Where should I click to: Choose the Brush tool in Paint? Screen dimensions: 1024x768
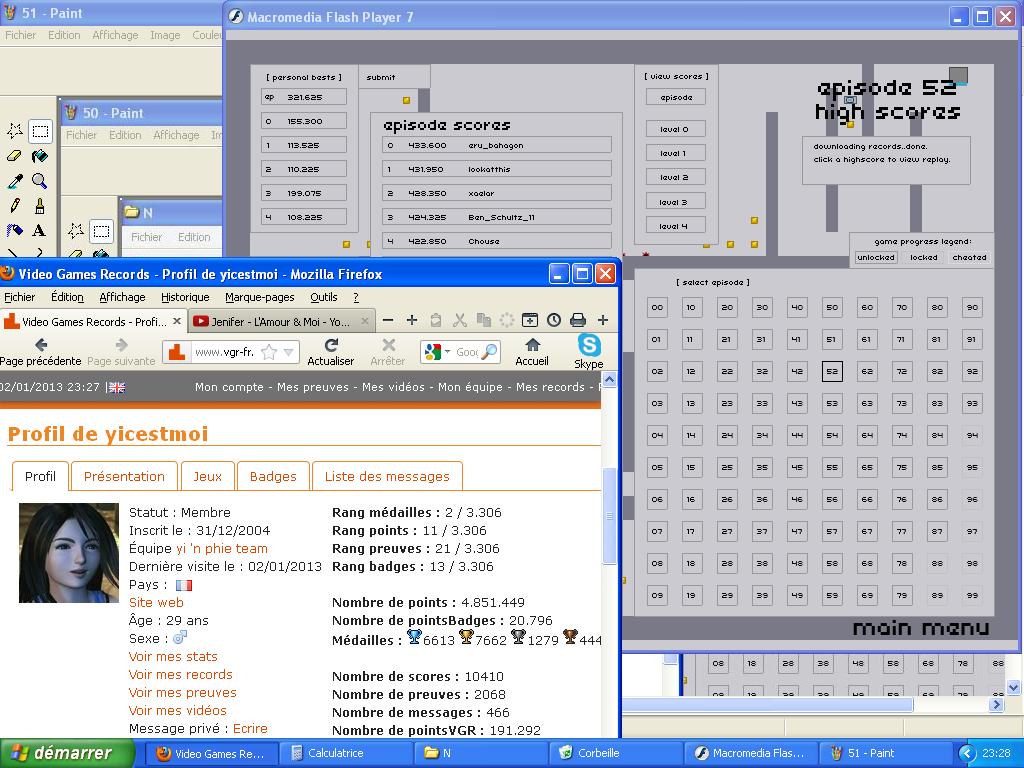(40, 206)
